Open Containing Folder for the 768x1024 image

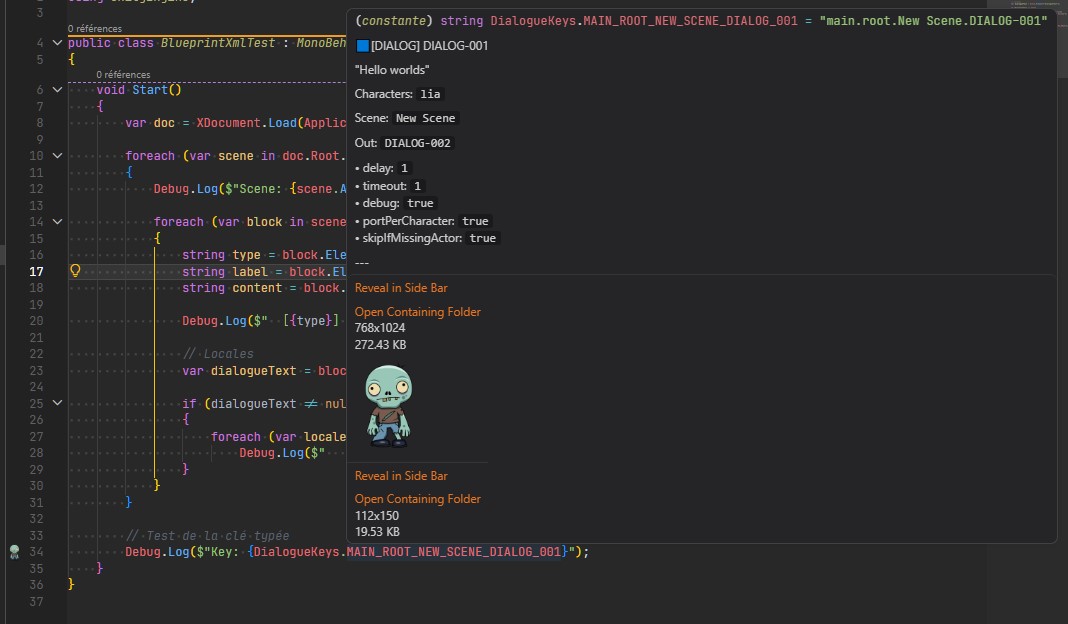(417, 311)
